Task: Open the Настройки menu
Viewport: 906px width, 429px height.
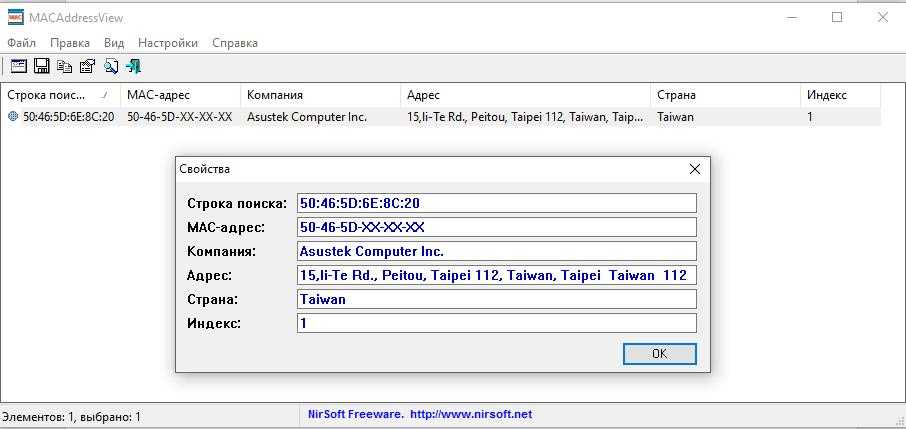Action: coord(167,43)
